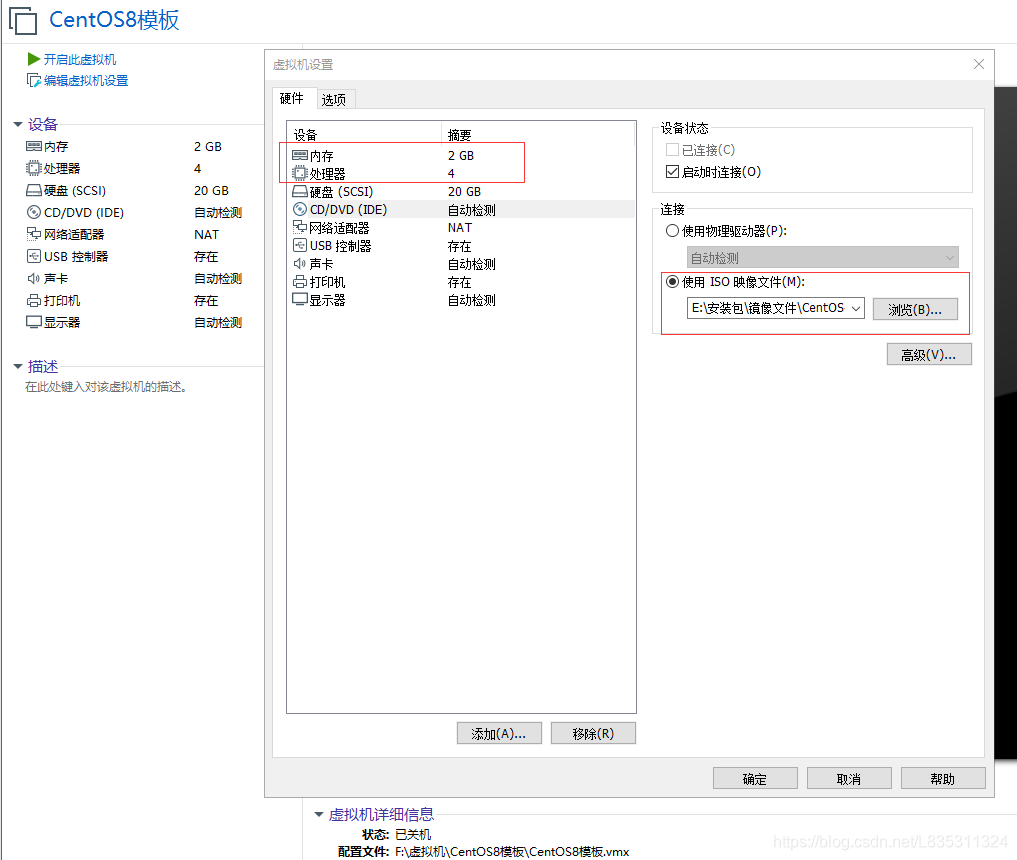The image size is (1017, 860).
Task: Select processor icon in left device panel
Action: tap(34, 169)
